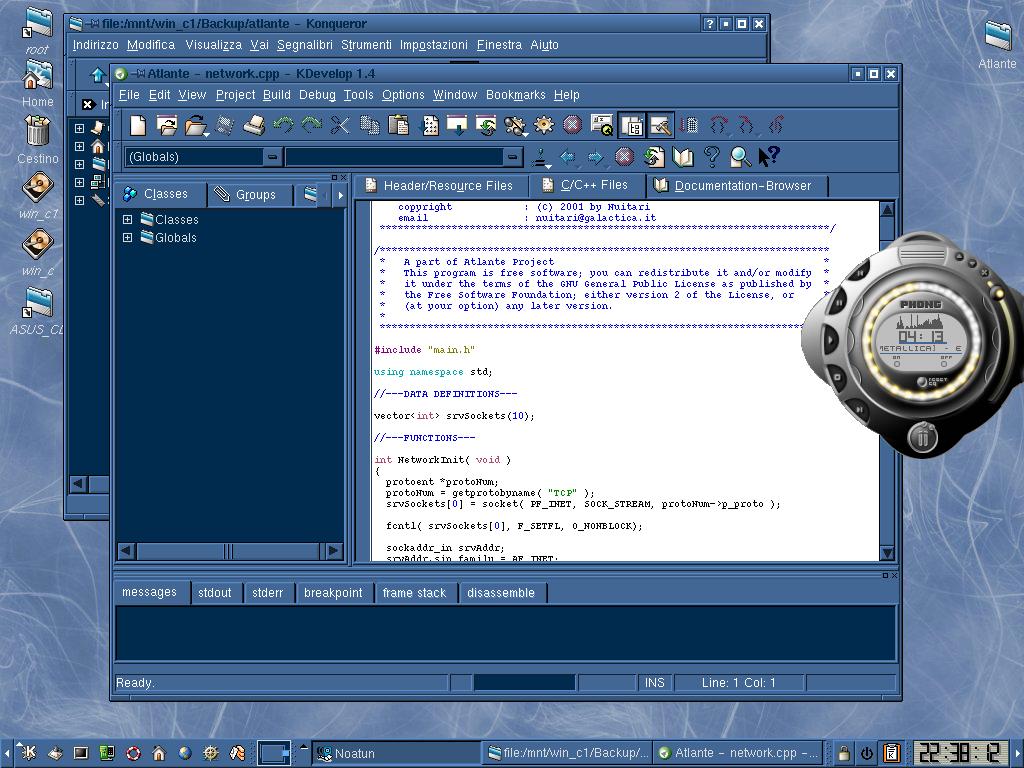
Task: Select the Classes tab
Action: [161, 194]
